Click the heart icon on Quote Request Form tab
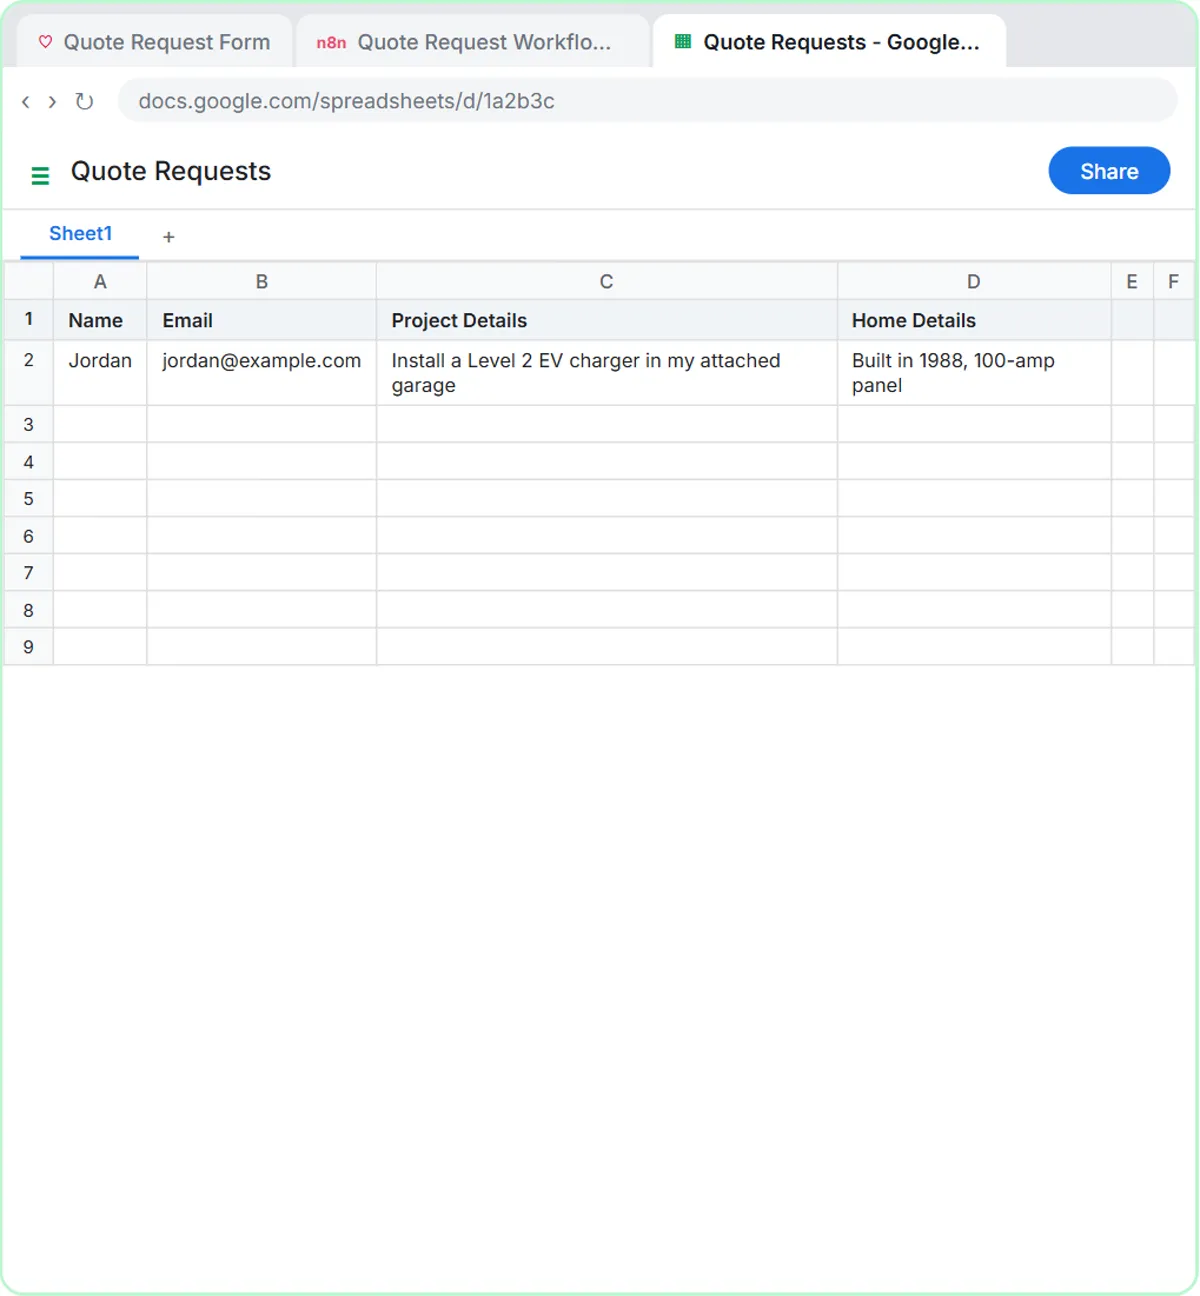This screenshot has width=1200, height=1296. tap(45, 42)
